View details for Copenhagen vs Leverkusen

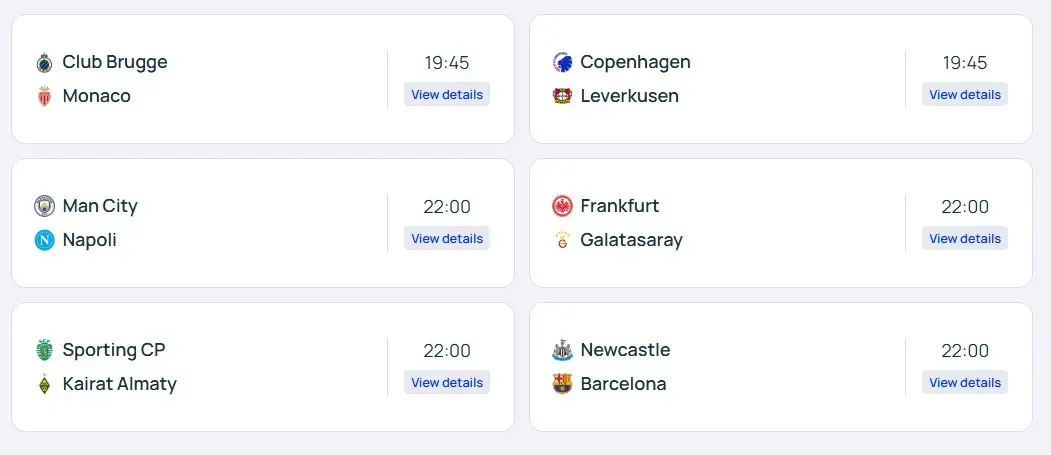pyautogui.click(x=965, y=95)
